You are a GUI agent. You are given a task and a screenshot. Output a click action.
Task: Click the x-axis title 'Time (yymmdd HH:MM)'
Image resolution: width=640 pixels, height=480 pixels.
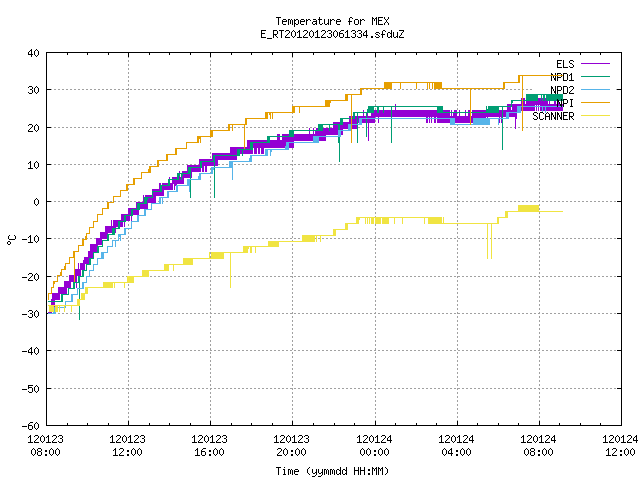click(x=332, y=471)
